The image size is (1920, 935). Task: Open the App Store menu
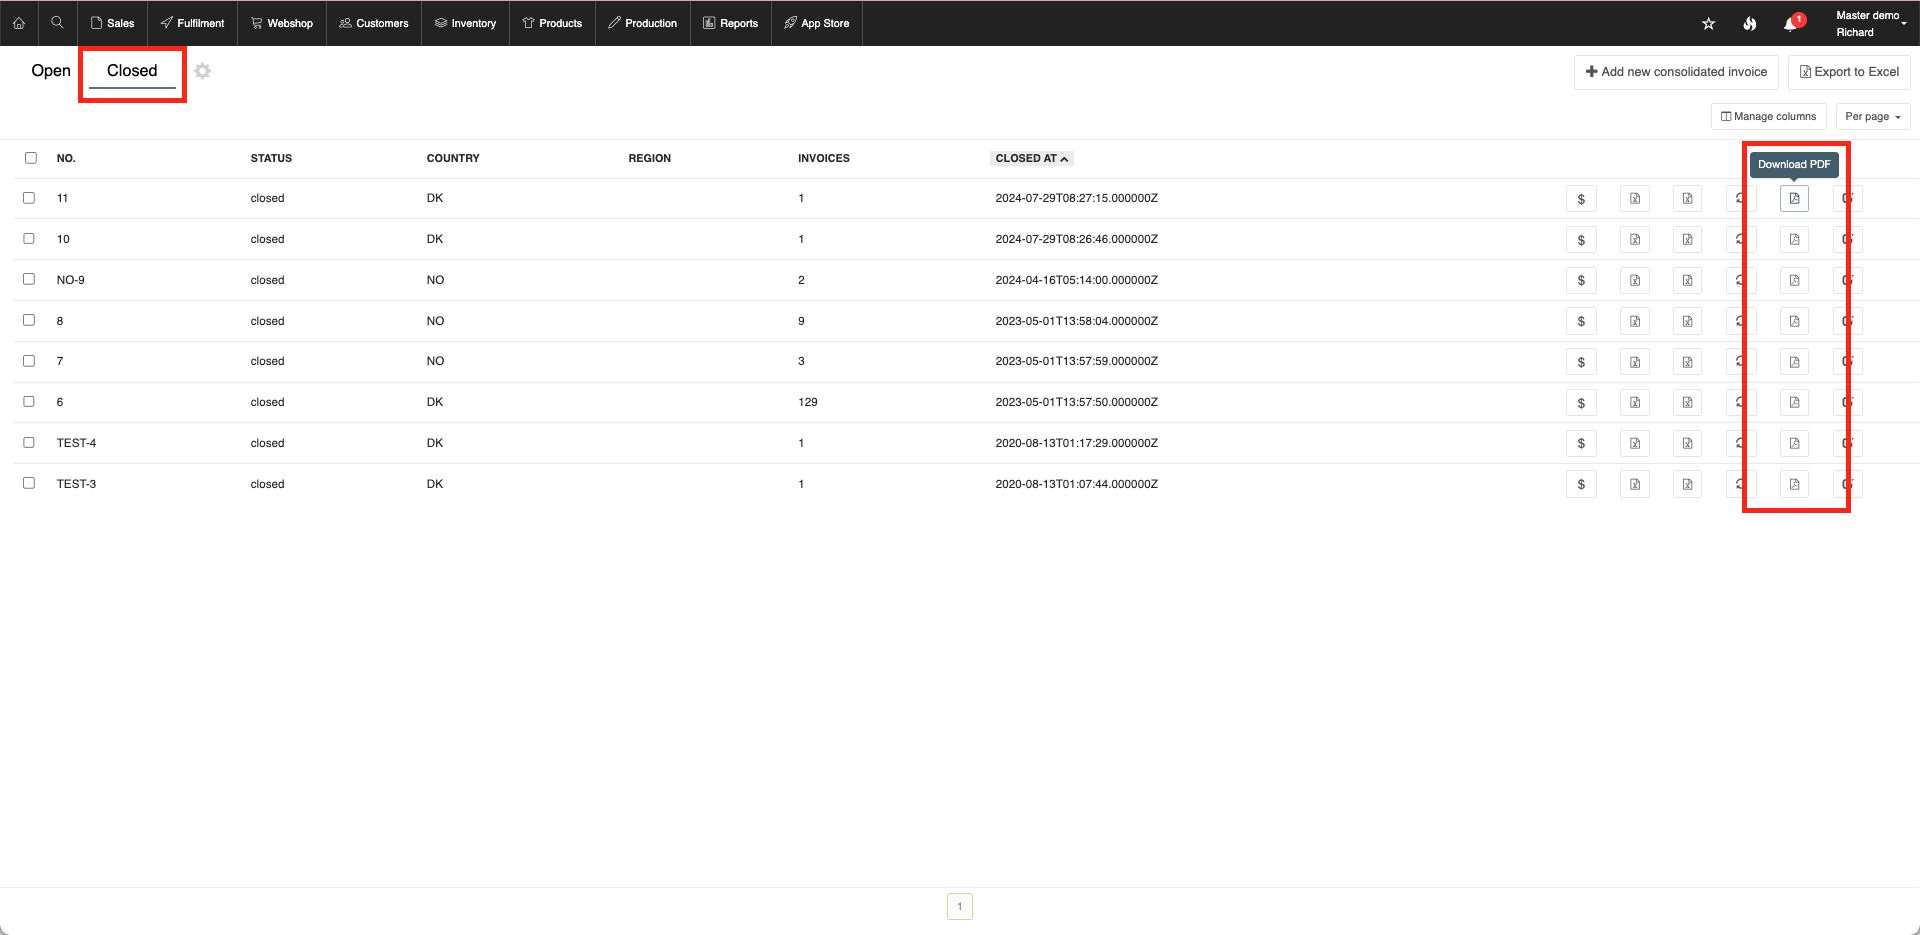pyautogui.click(x=817, y=23)
